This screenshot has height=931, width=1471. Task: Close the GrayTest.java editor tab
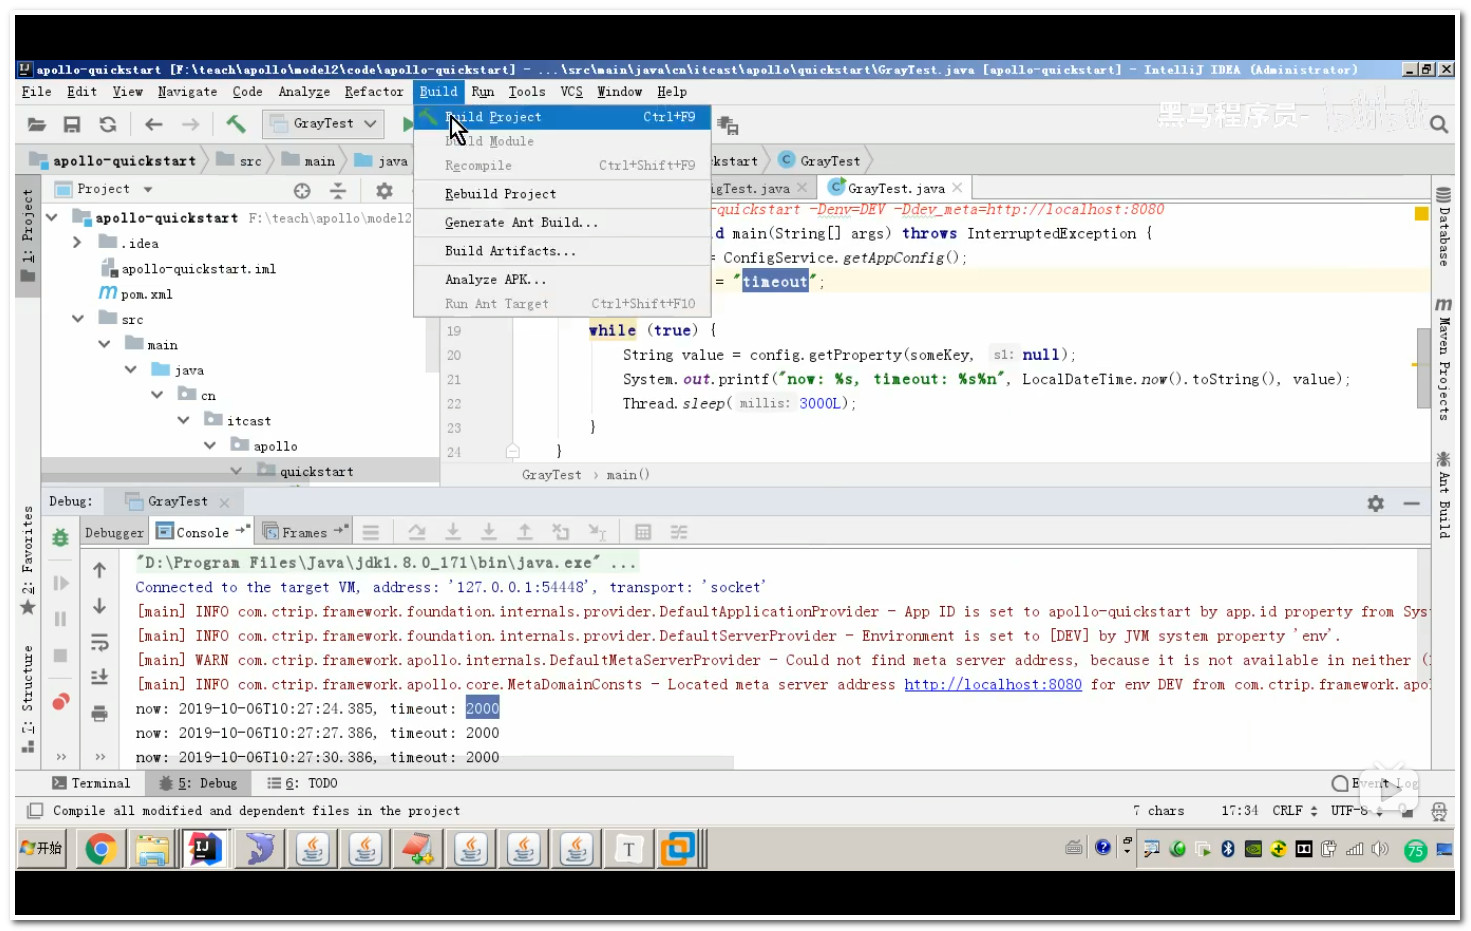pos(957,188)
